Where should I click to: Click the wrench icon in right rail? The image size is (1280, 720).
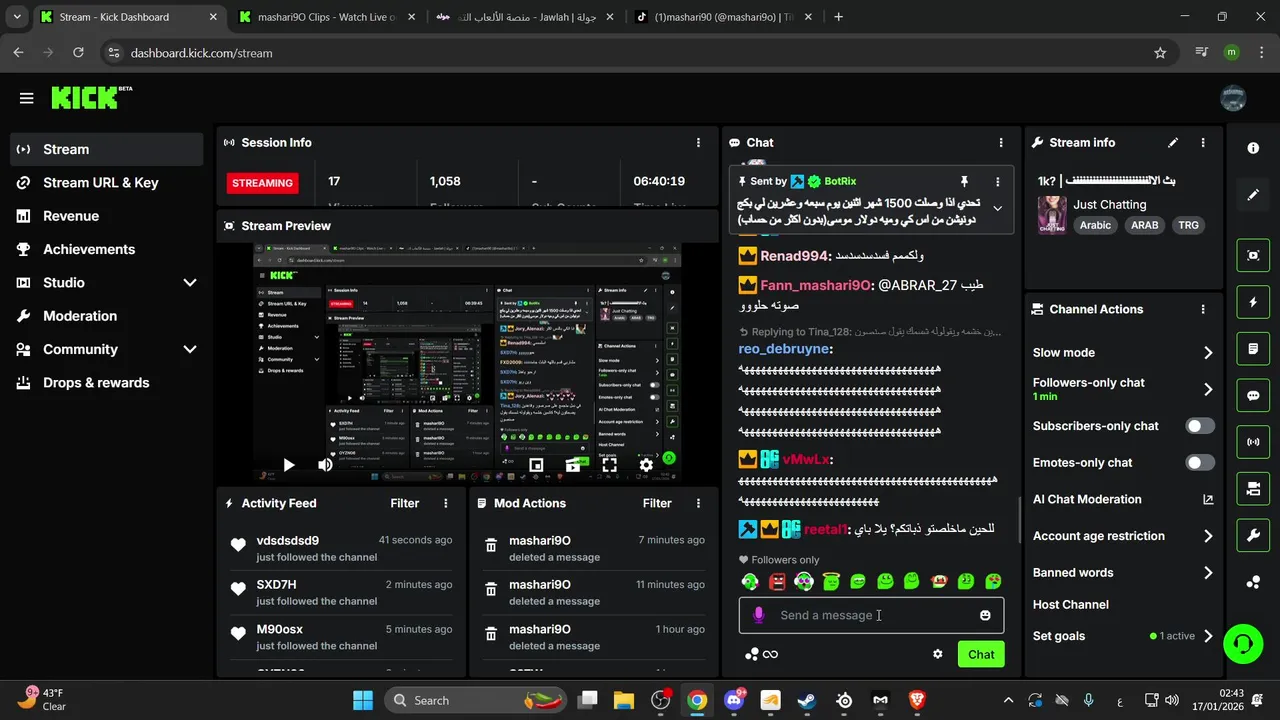(1253, 535)
